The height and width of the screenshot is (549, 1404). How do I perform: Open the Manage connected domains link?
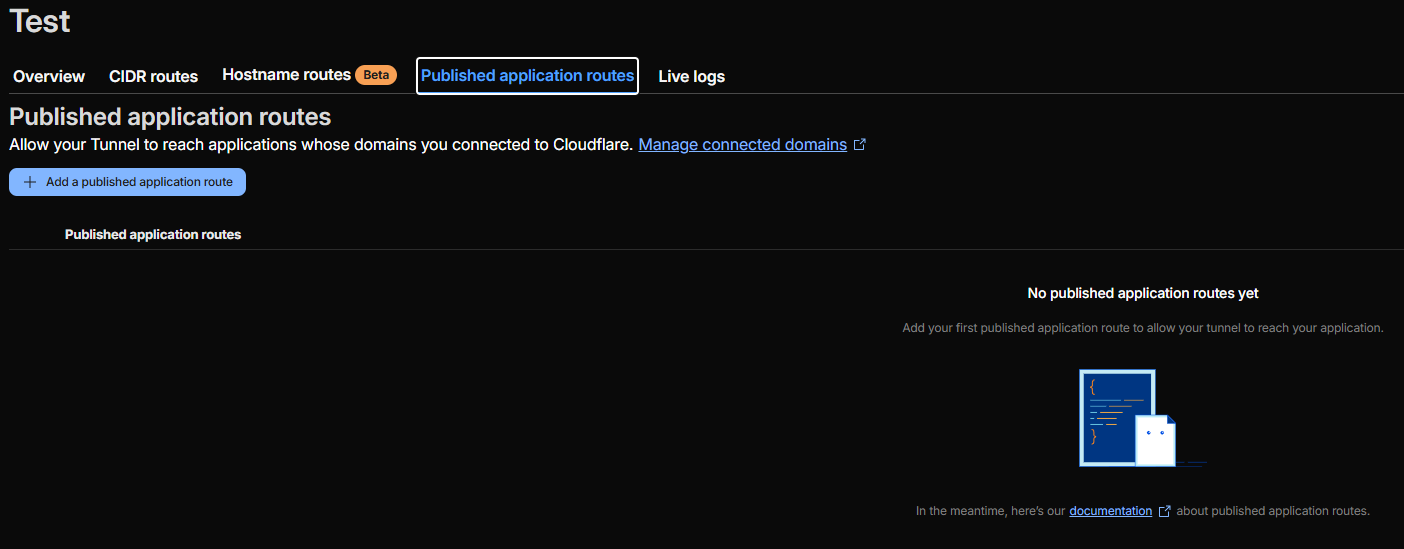click(x=742, y=144)
